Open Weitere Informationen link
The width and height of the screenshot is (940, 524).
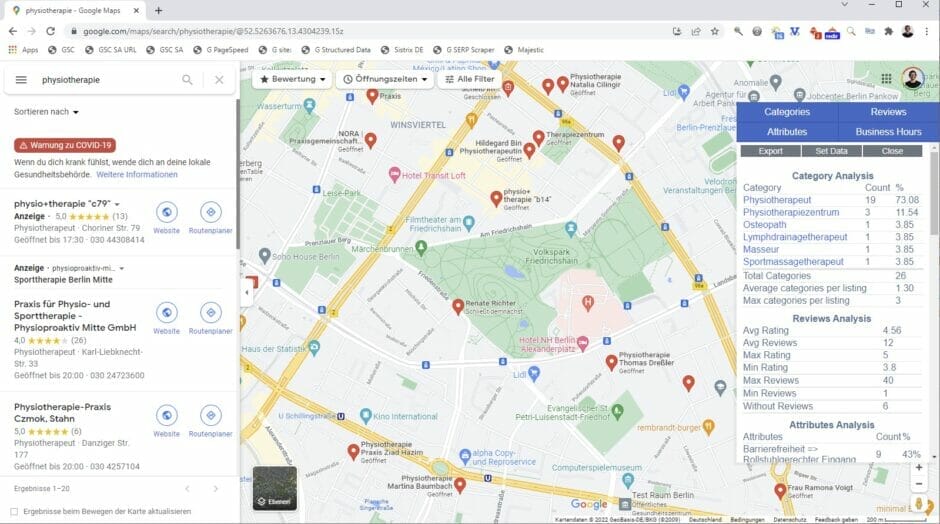click(x=137, y=174)
